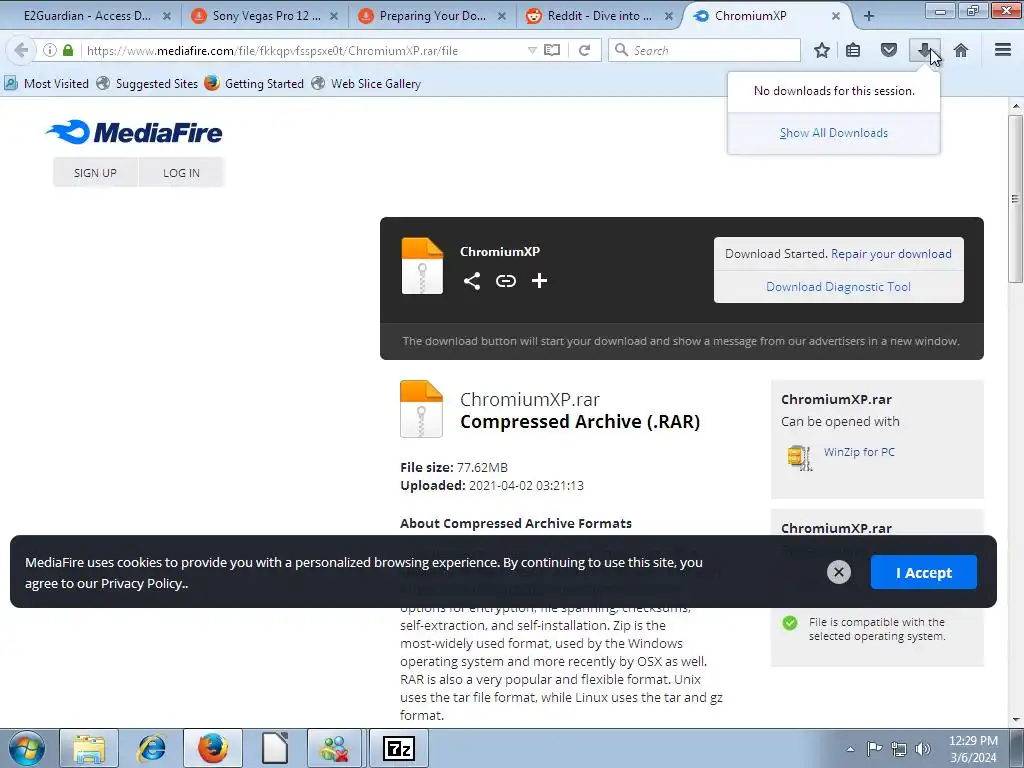Click the share icon under ChromiumXP
Image resolution: width=1024 pixels, height=768 pixels.
click(472, 281)
